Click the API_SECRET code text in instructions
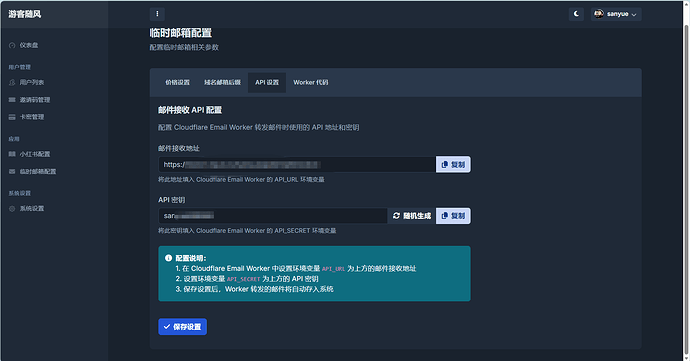The width and height of the screenshot is (690, 361). tap(244, 279)
